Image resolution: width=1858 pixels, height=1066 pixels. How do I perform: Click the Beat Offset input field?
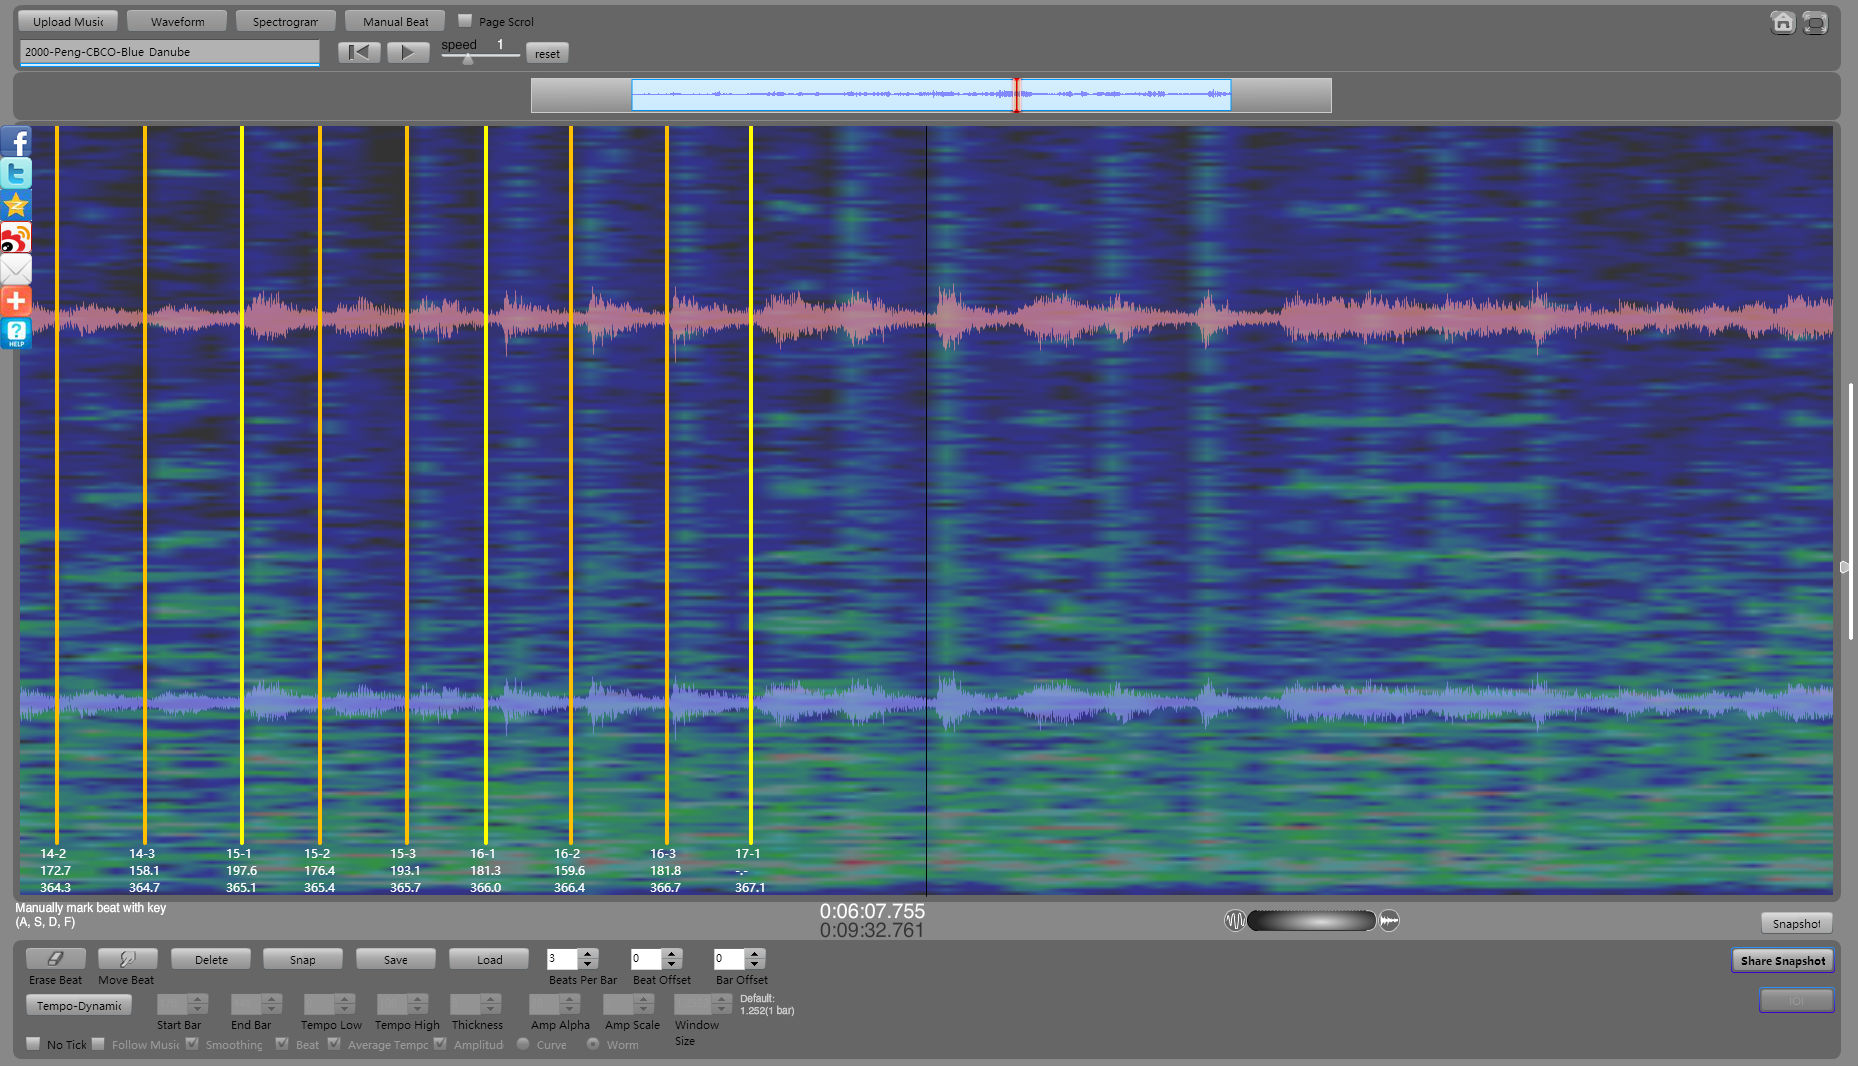646,959
